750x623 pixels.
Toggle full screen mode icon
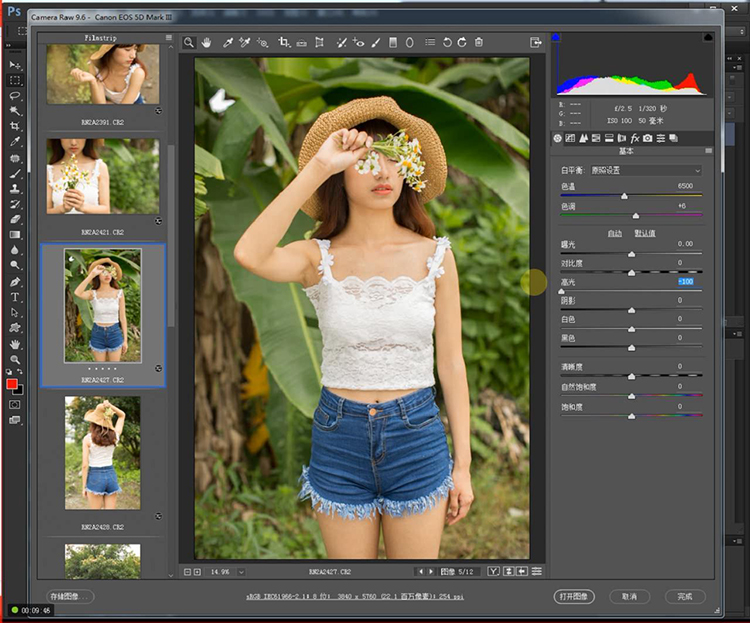pos(536,43)
